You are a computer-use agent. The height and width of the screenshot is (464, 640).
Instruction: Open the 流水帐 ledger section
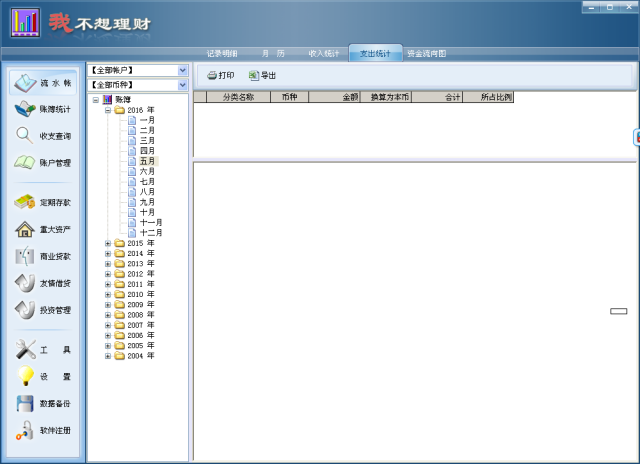(x=42, y=83)
